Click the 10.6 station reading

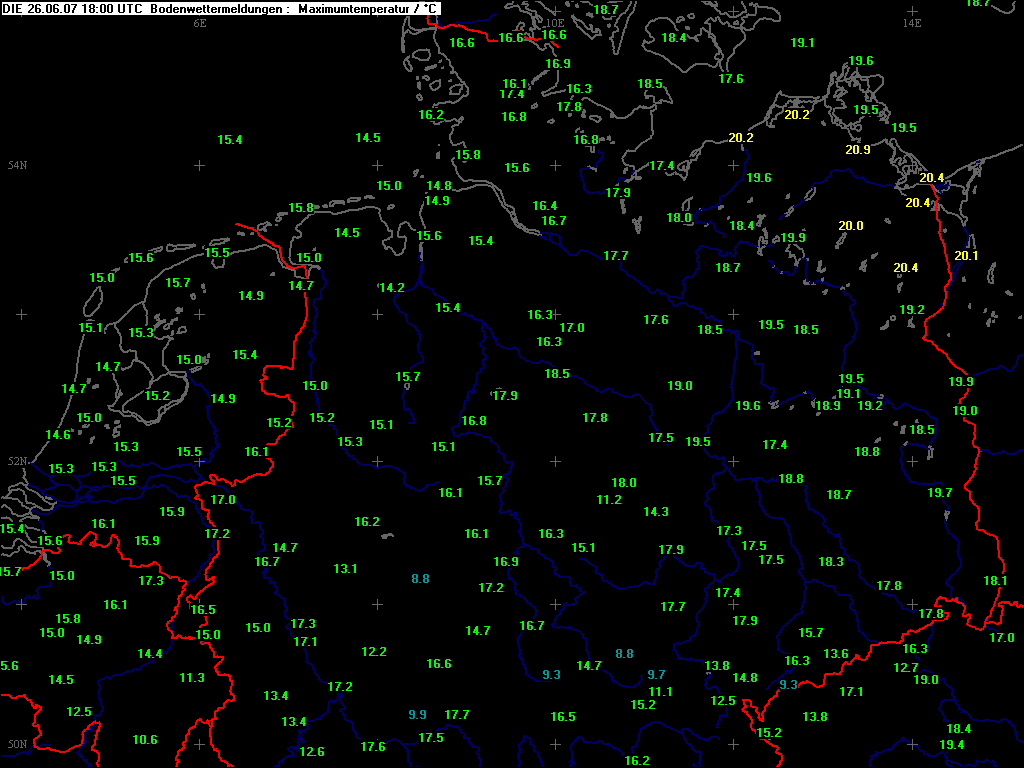(x=145, y=740)
